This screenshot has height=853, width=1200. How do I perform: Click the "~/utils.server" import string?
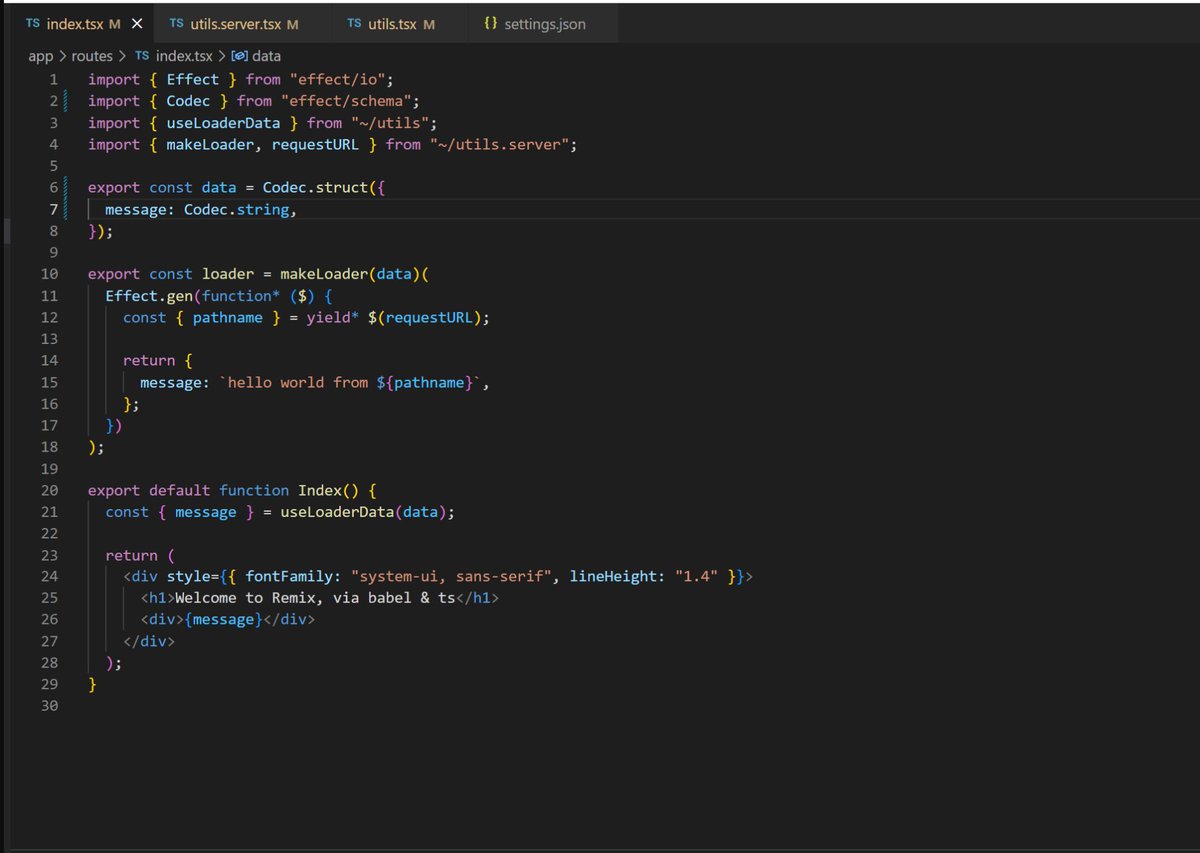[x=500, y=145]
